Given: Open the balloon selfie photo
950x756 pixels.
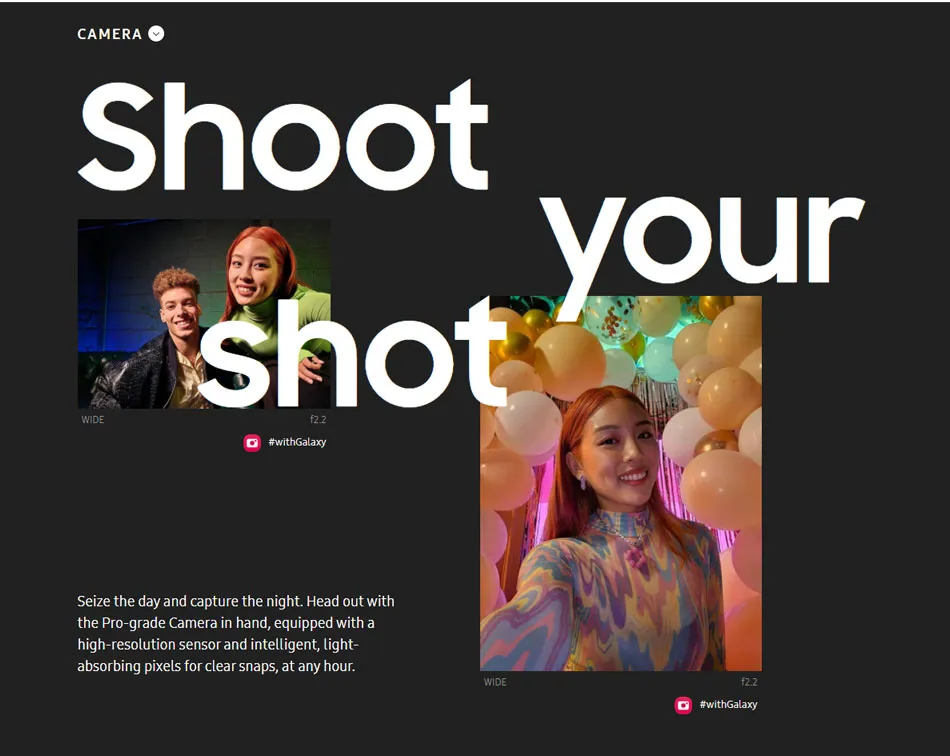Looking at the screenshot, I should click(x=620, y=483).
